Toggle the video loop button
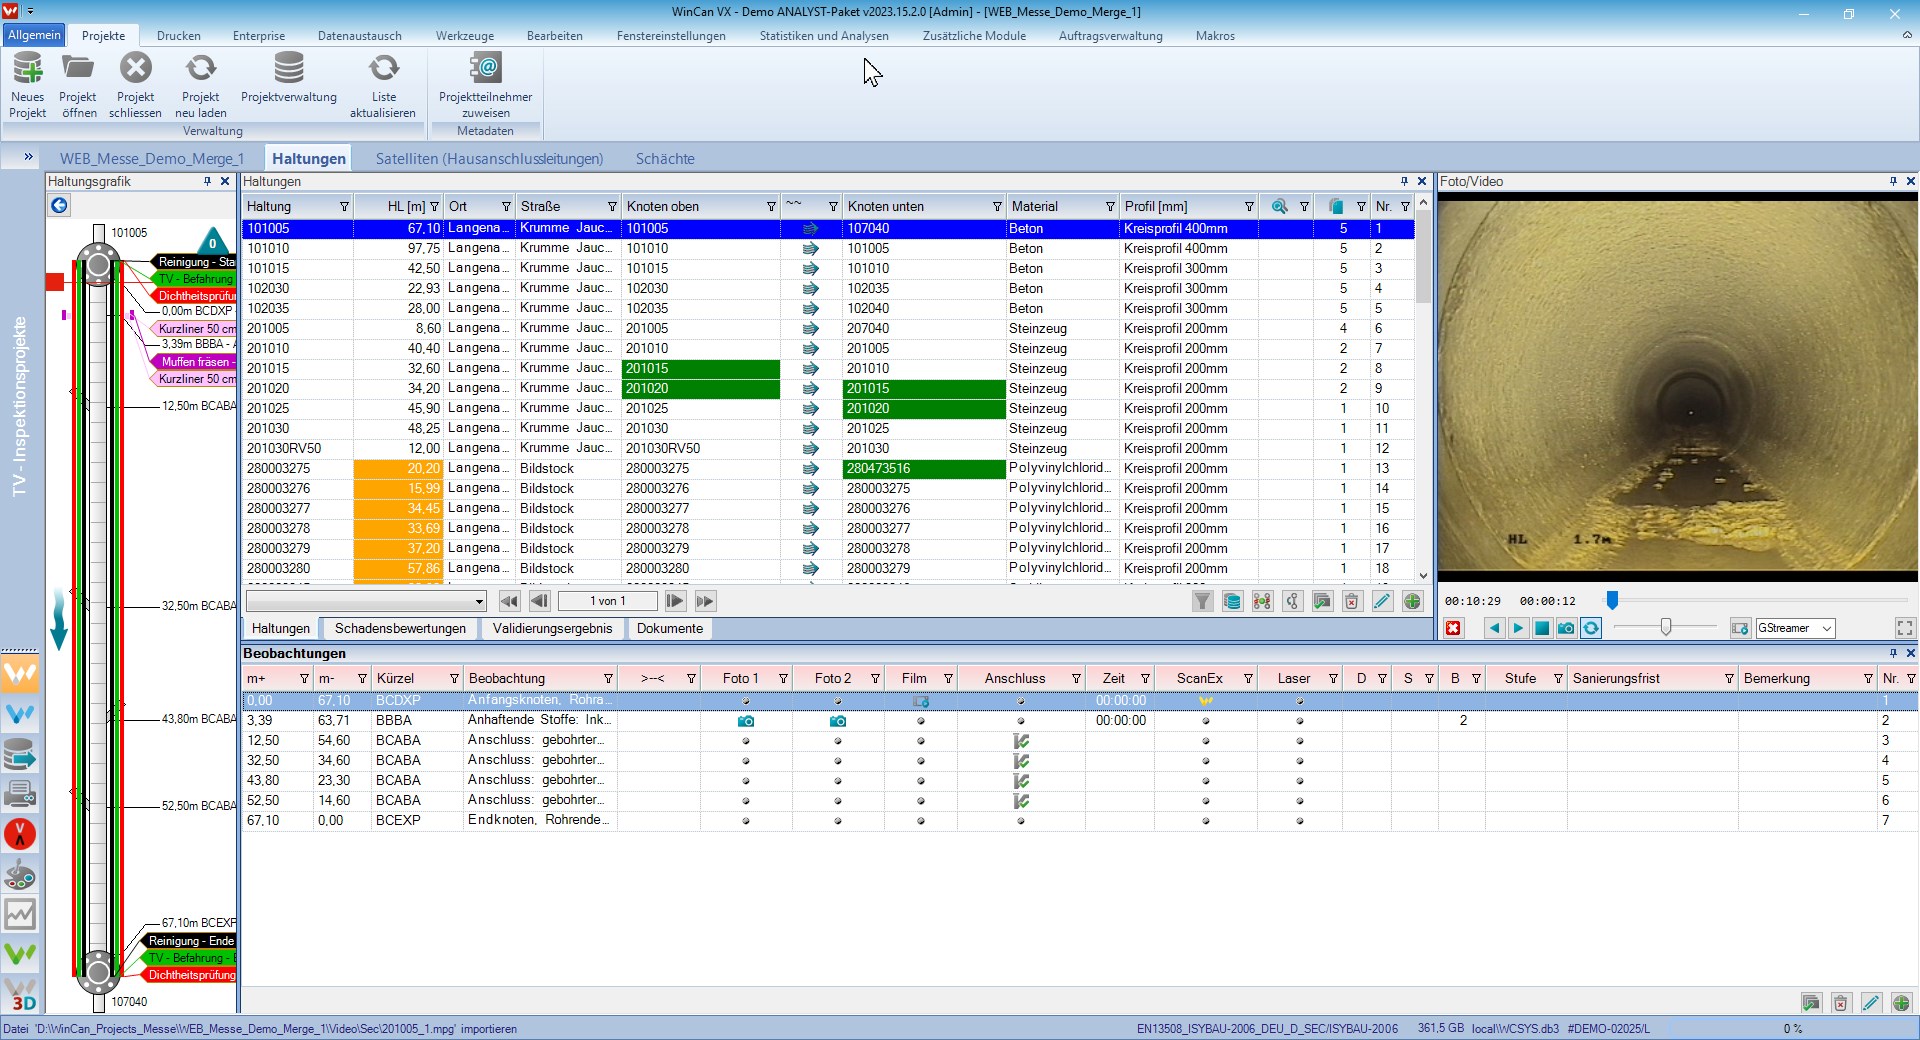Viewport: 1920px width, 1040px height. pyautogui.click(x=1591, y=628)
